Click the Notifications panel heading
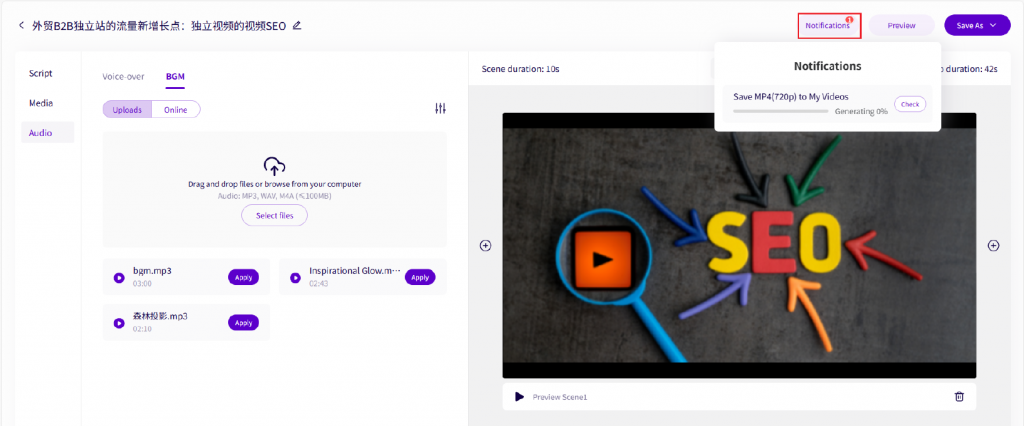The width and height of the screenshot is (1024, 426). tap(827, 66)
